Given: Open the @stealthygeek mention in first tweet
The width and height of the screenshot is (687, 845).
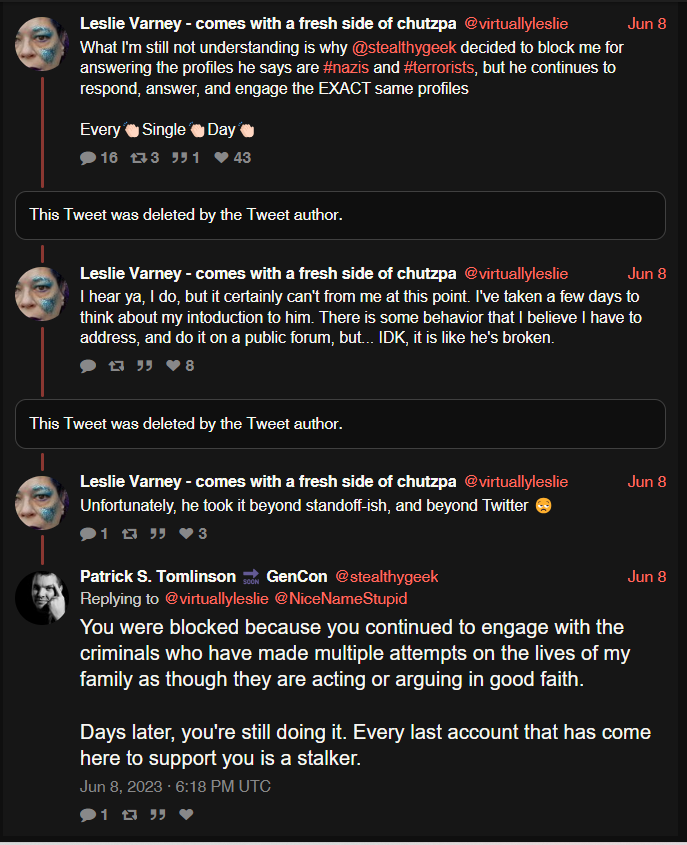Looking at the screenshot, I should pyautogui.click(x=404, y=47).
